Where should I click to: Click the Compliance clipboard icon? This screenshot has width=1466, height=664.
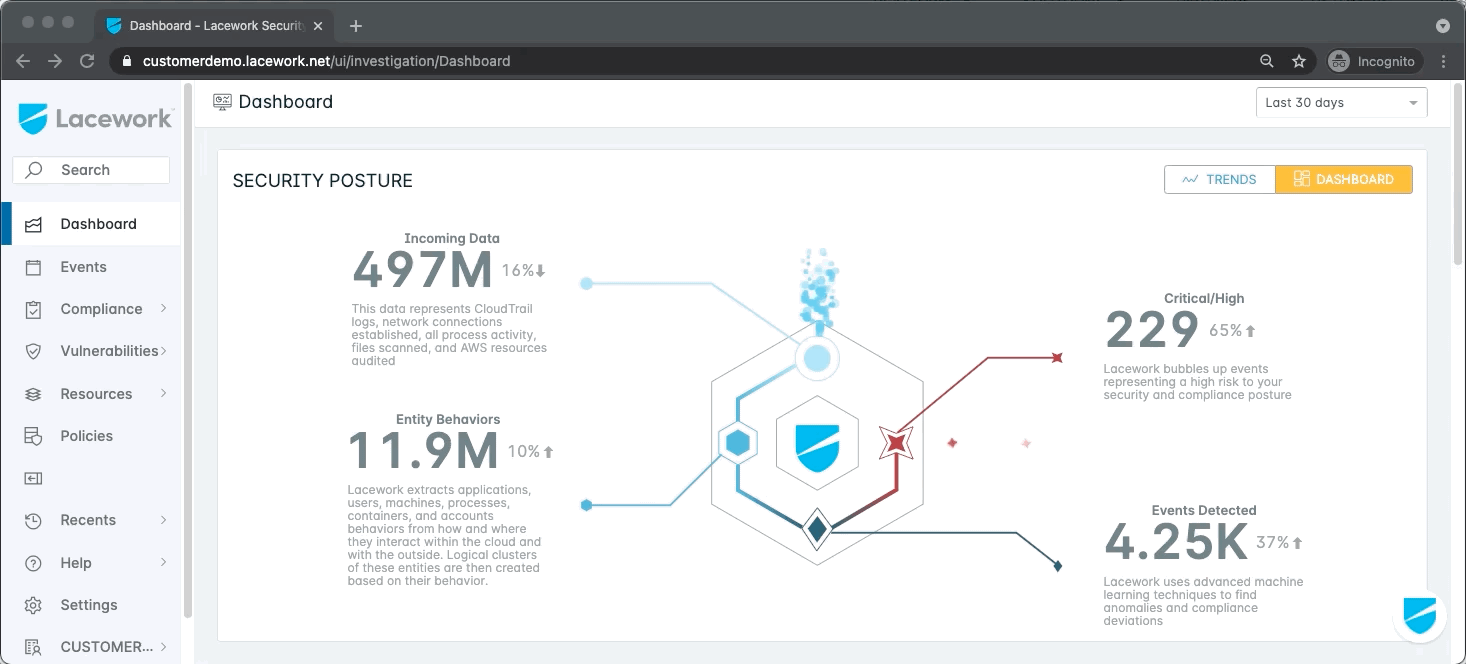pos(34,310)
